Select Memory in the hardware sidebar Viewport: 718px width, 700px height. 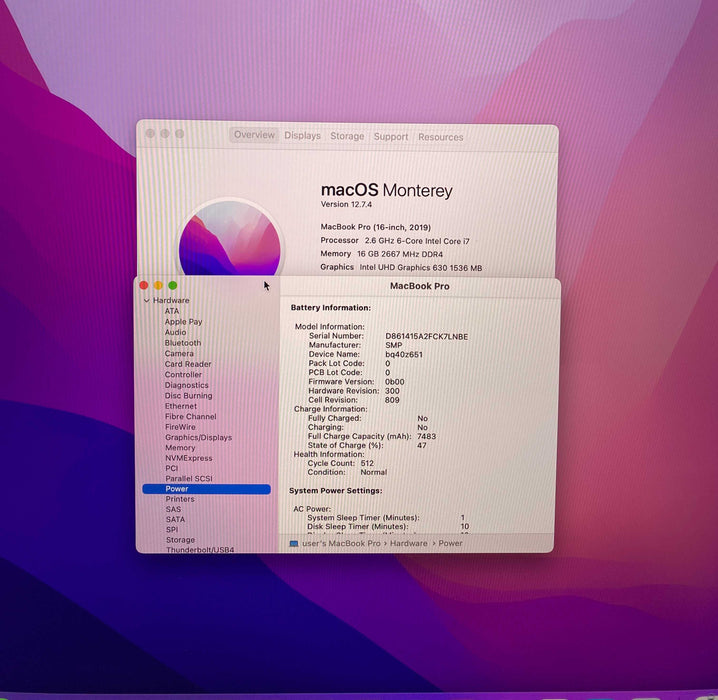coord(180,448)
